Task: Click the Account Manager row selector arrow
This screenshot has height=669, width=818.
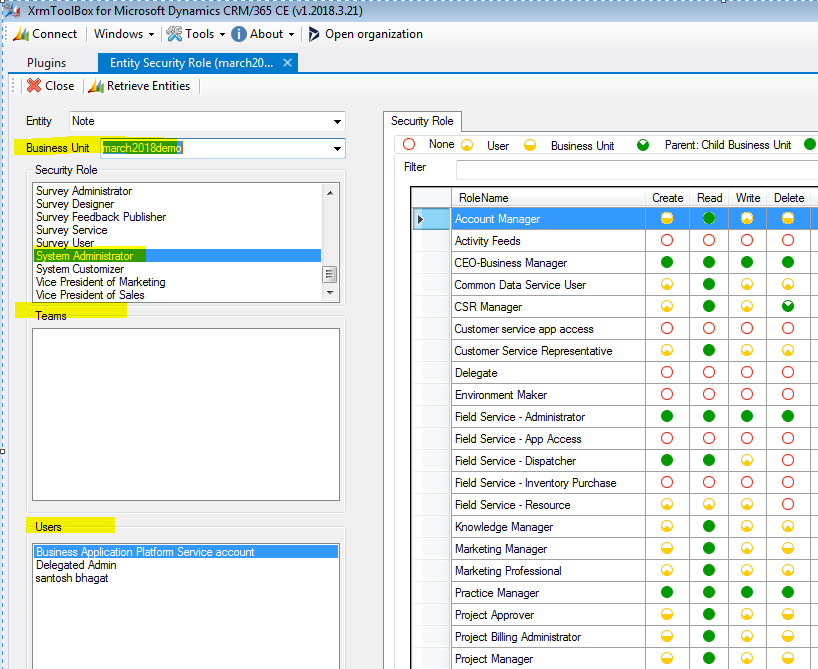Action: pyautogui.click(x=420, y=219)
